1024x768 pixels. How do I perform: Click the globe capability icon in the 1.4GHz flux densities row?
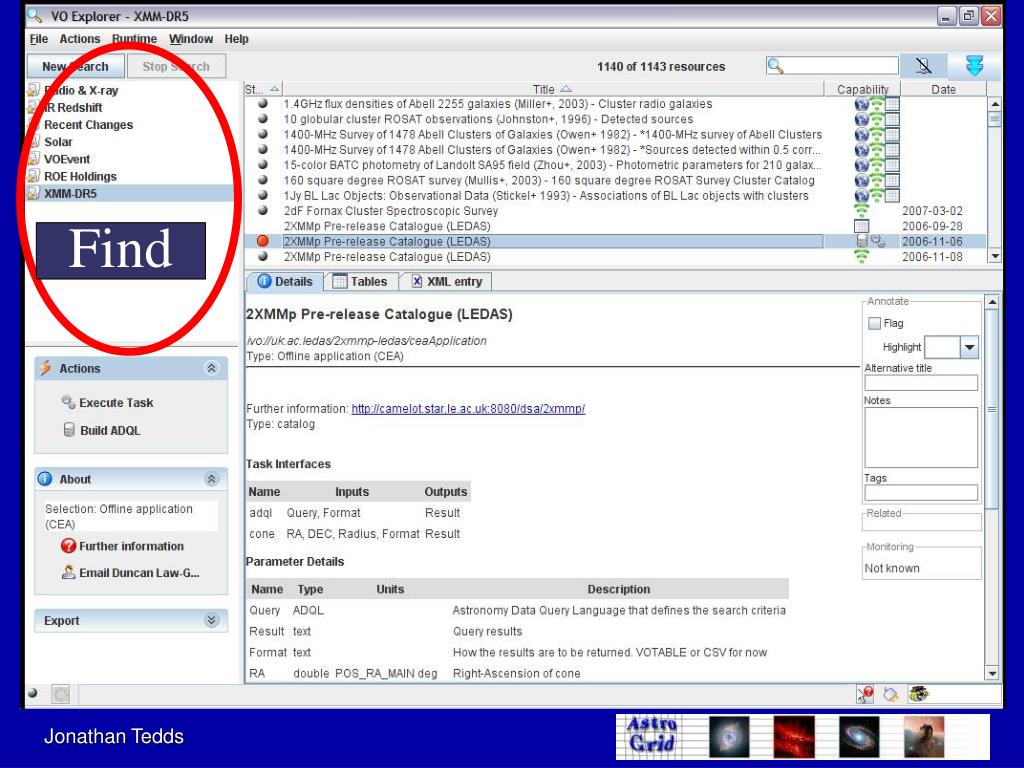(x=861, y=104)
